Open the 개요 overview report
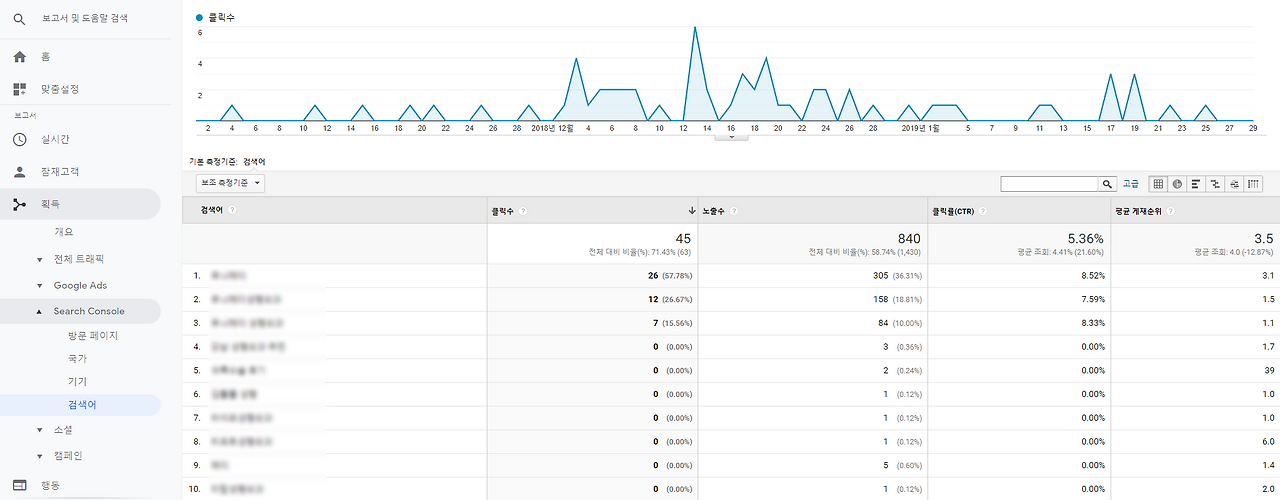 pyautogui.click(x=64, y=232)
